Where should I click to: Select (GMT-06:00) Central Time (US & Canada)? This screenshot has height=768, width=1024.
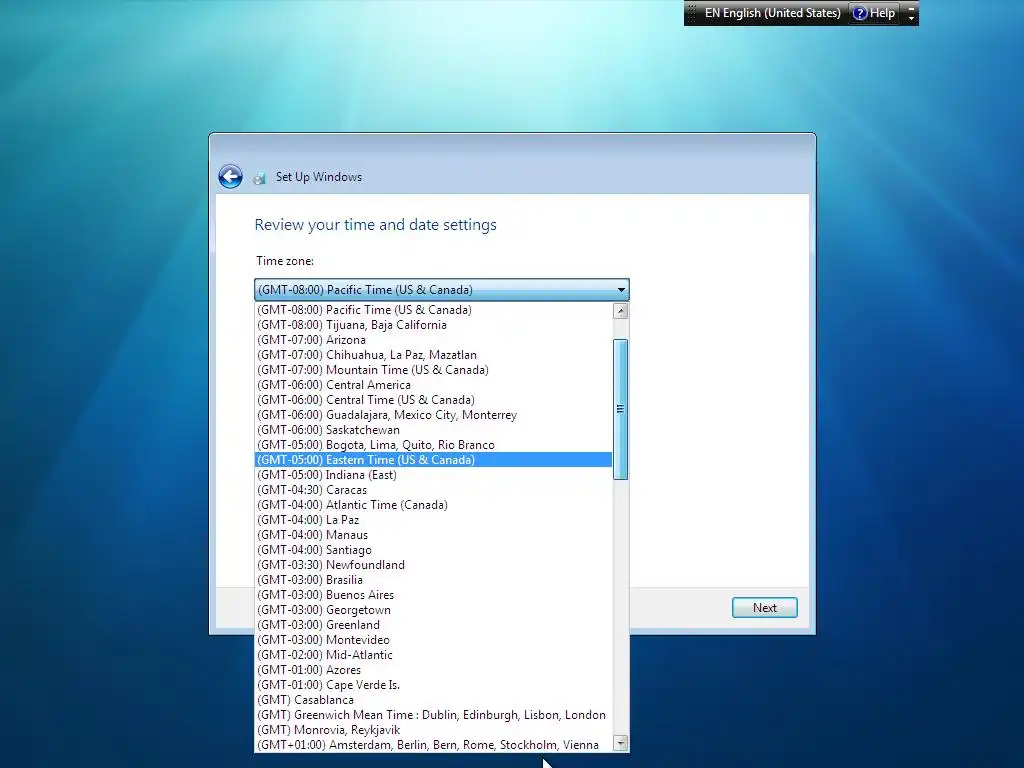click(x=433, y=400)
